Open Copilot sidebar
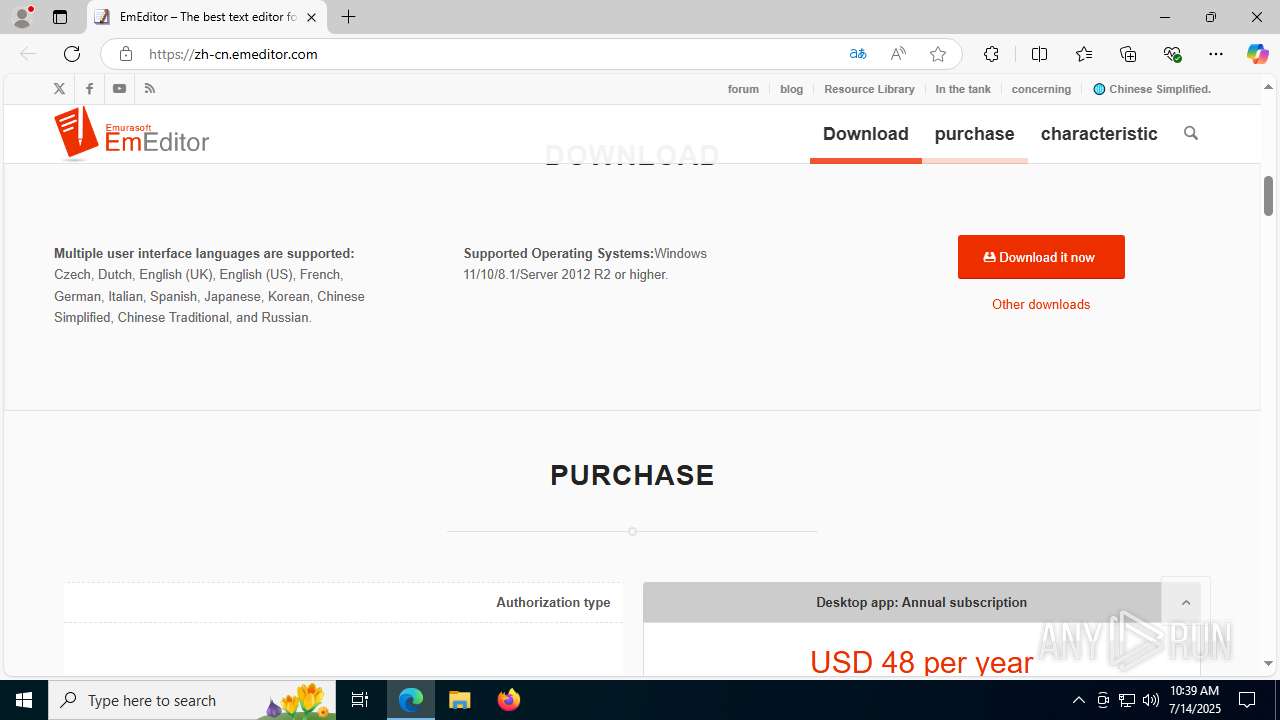Screen dimensions: 1280x720 click(x=1257, y=54)
